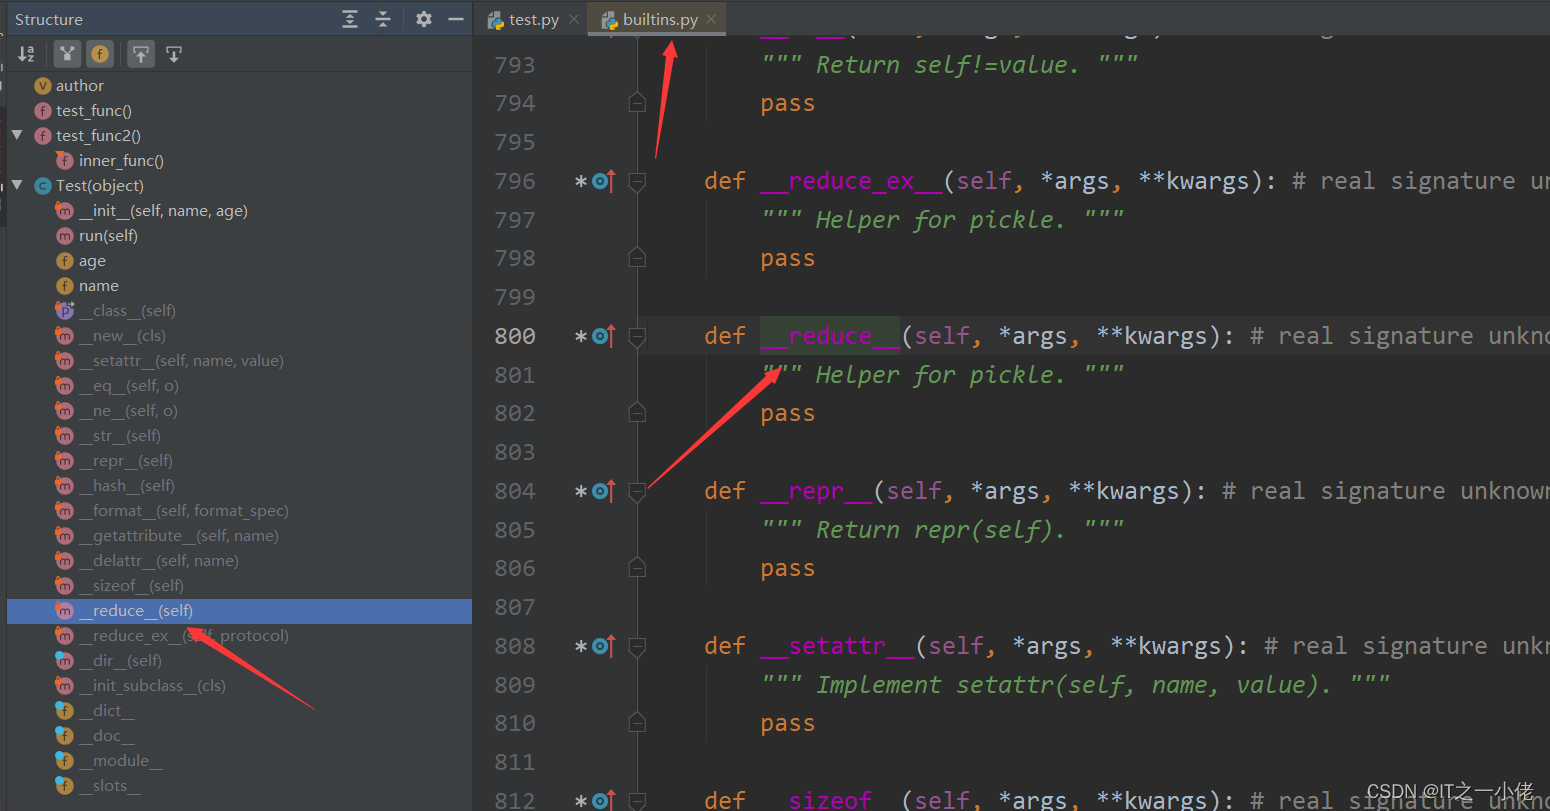Collapse the test_func2() tree node
The width and height of the screenshot is (1550, 811).
17,135
